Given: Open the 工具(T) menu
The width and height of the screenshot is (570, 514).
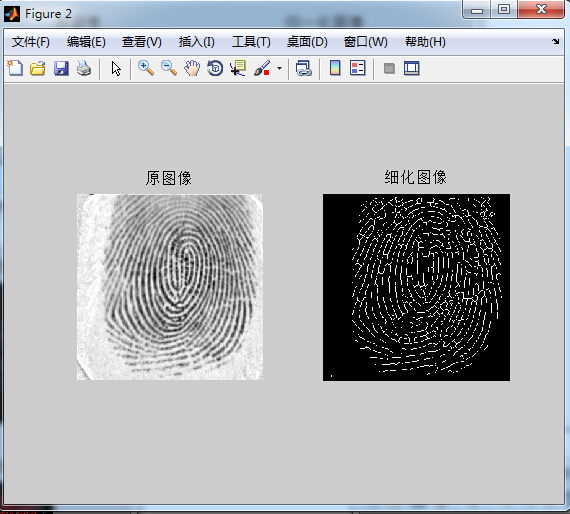Looking at the screenshot, I should point(251,42).
